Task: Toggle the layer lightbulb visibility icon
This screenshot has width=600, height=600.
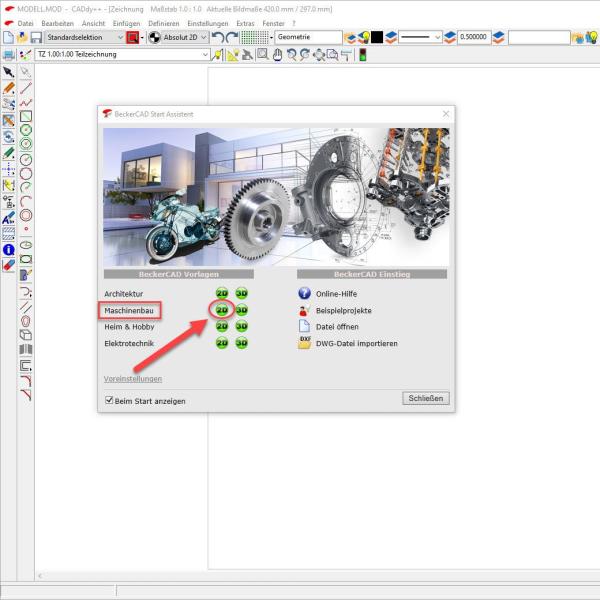Action: 365,38
